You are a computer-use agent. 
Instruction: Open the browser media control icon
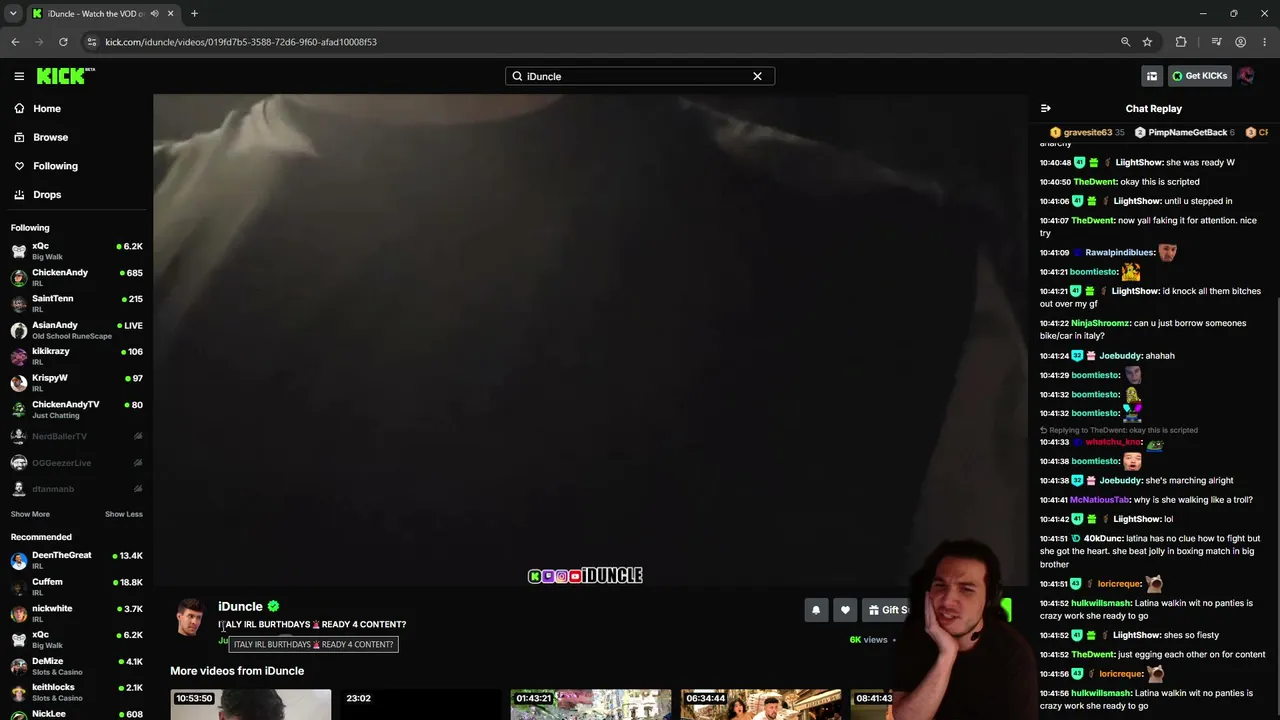point(1216,42)
